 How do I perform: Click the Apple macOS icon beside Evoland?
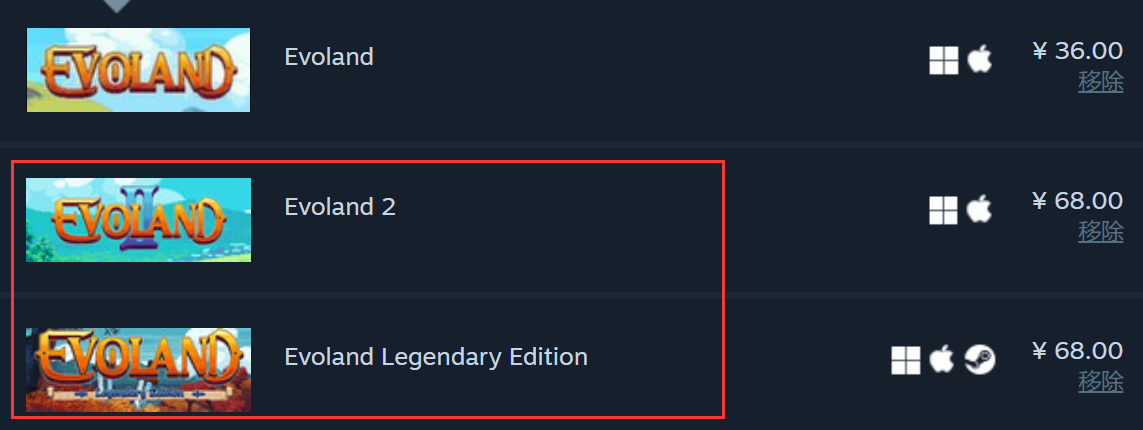click(980, 59)
